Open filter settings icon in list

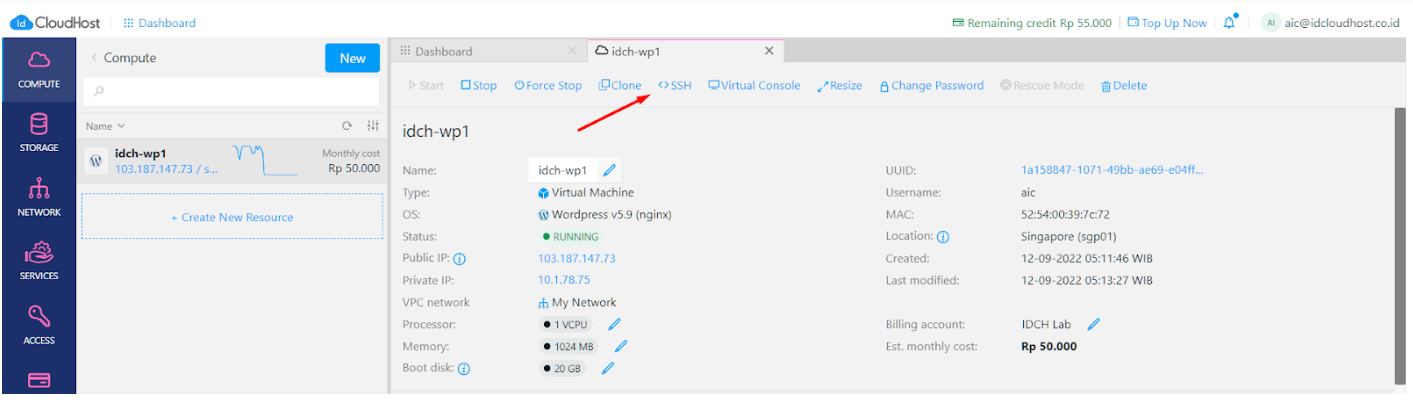tap(372, 126)
